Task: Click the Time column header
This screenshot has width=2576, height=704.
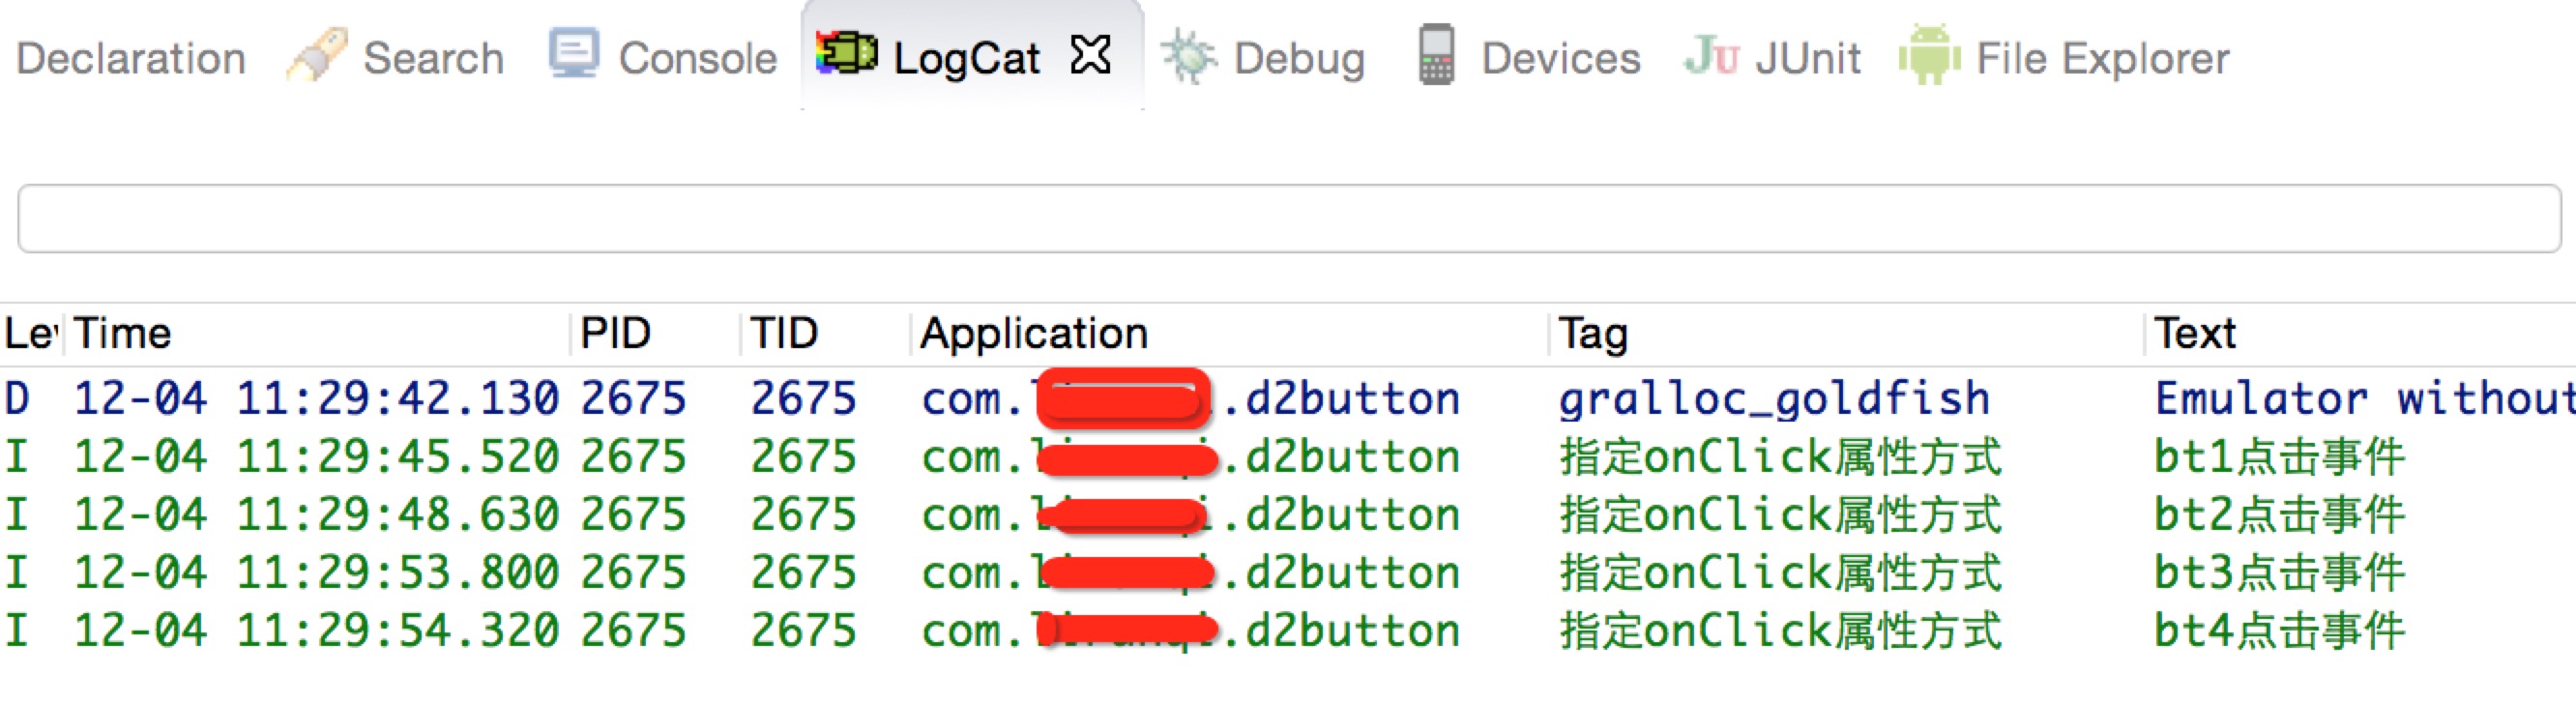Action: tap(122, 333)
